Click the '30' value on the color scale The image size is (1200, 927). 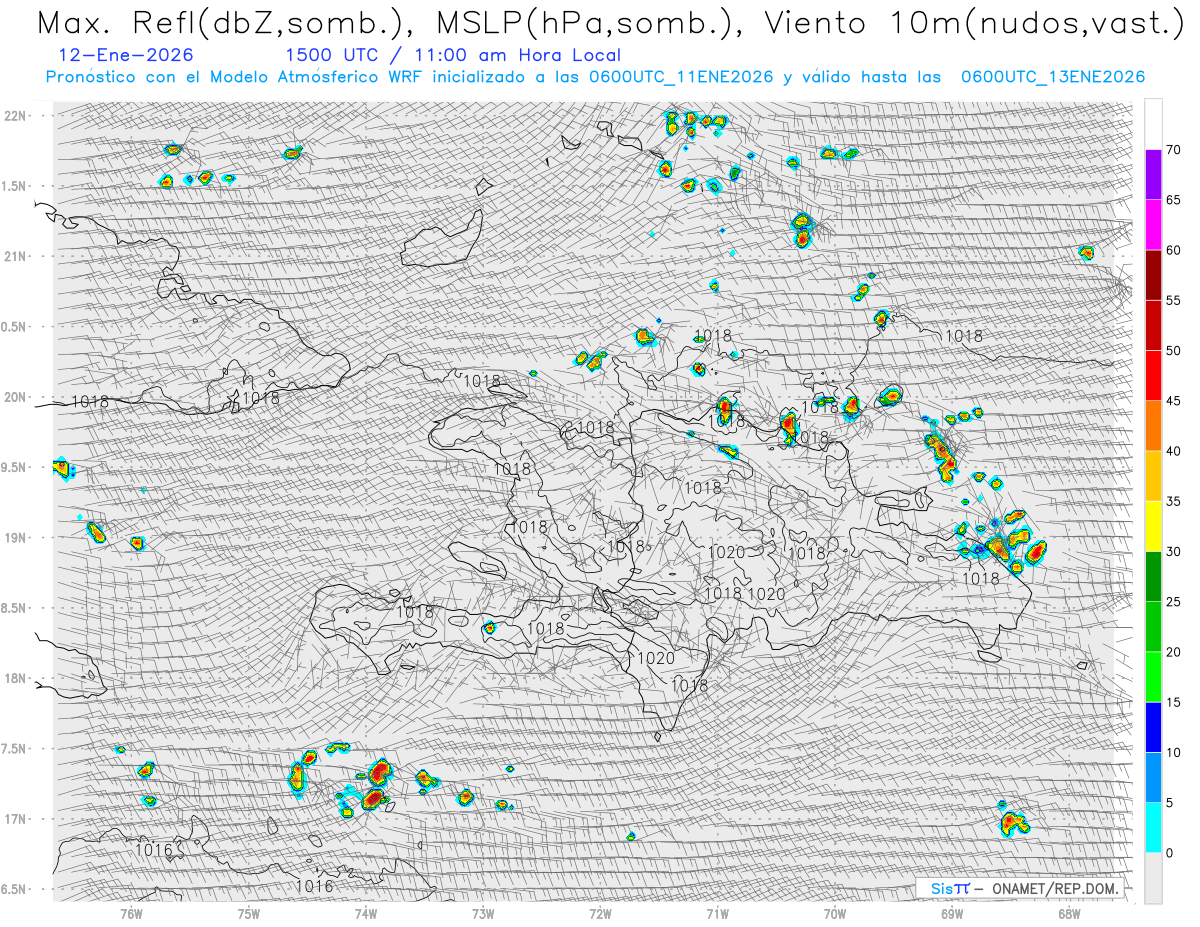click(1173, 551)
